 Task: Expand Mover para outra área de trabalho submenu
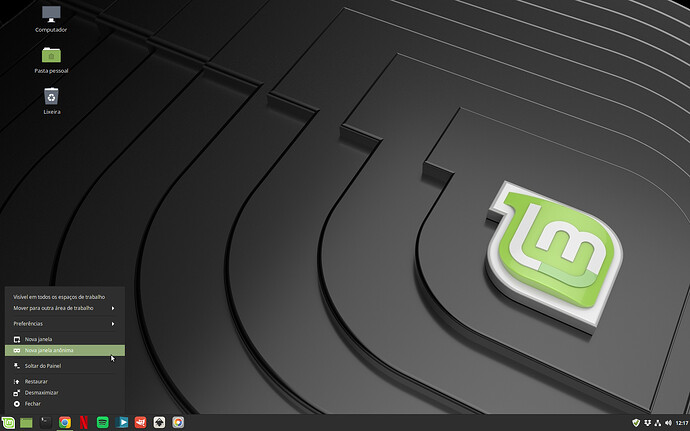click(65, 308)
